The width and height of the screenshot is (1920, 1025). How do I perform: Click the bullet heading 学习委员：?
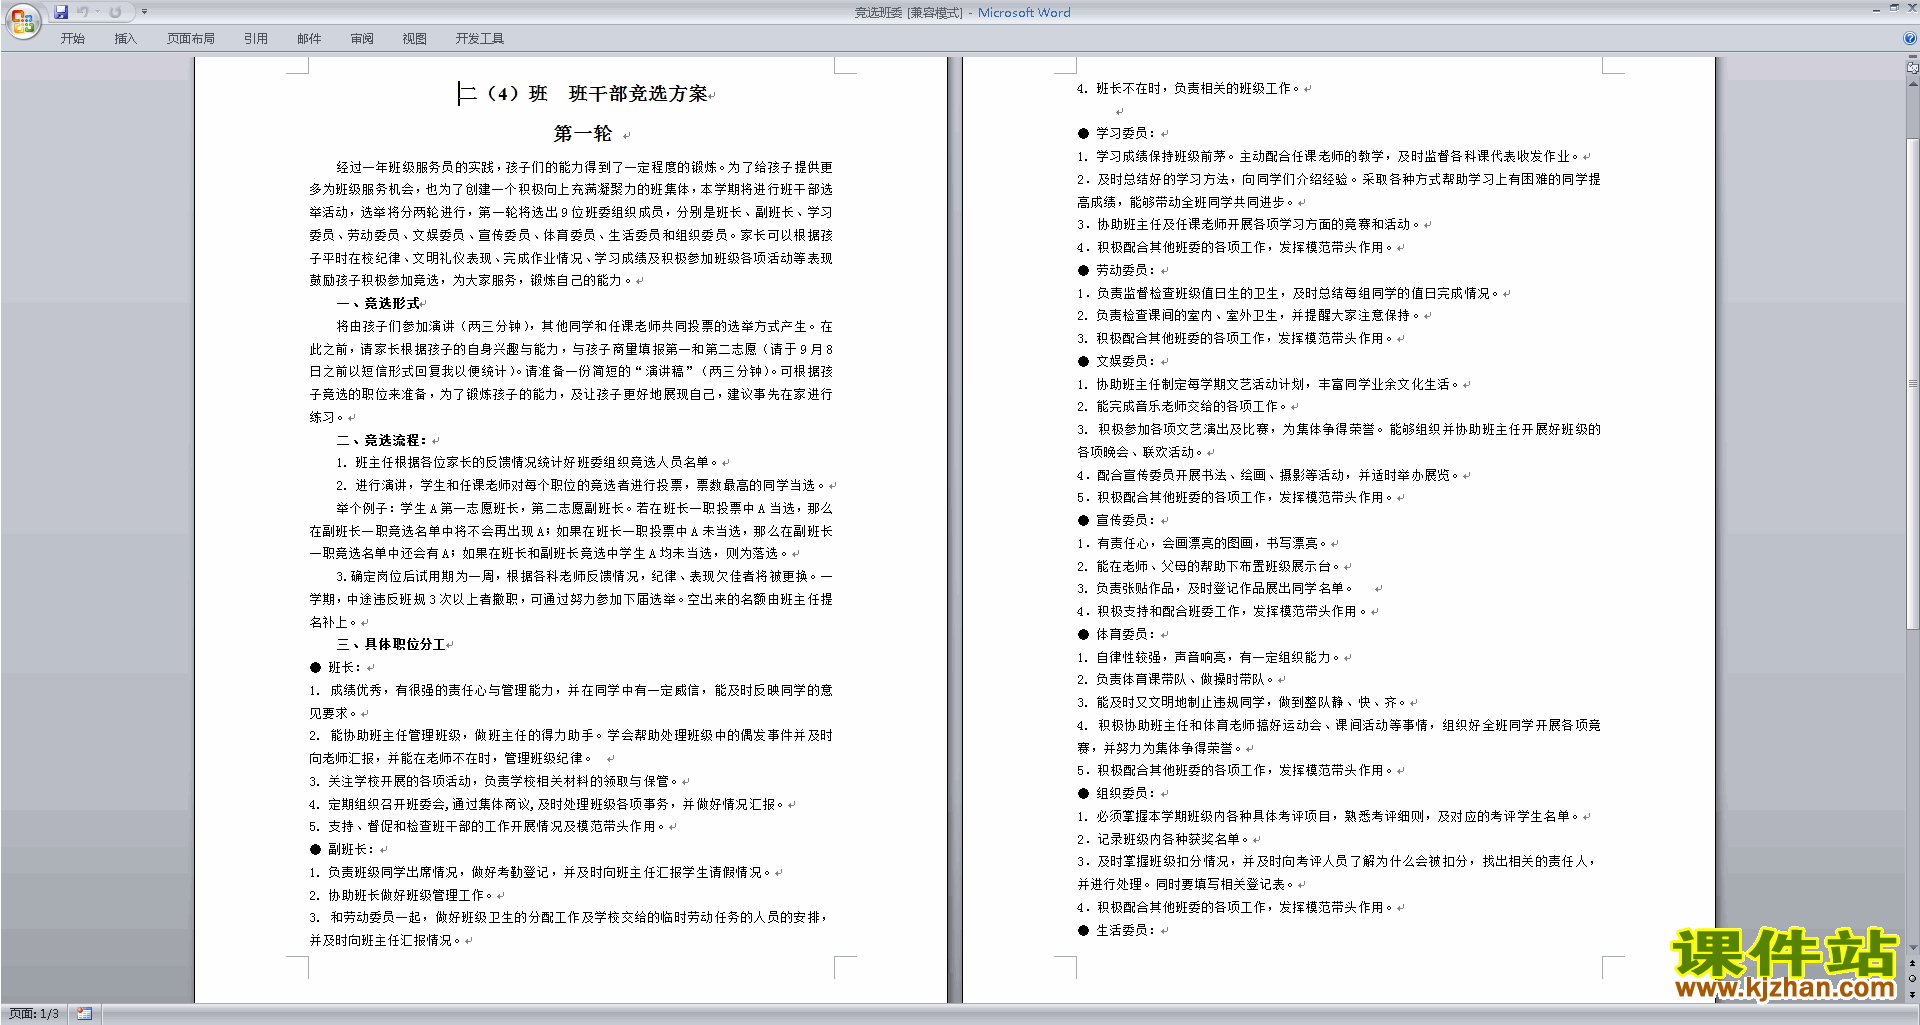pyautogui.click(x=1126, y=133)
